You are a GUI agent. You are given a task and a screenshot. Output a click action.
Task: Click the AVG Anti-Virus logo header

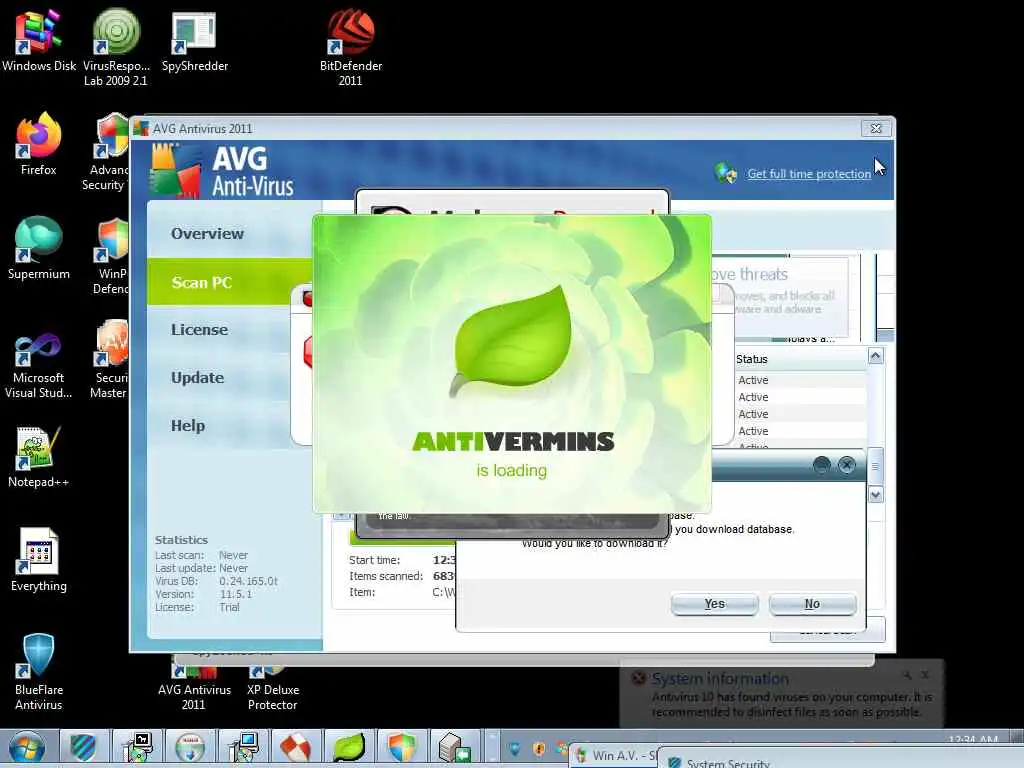click(x=222, y=171)
